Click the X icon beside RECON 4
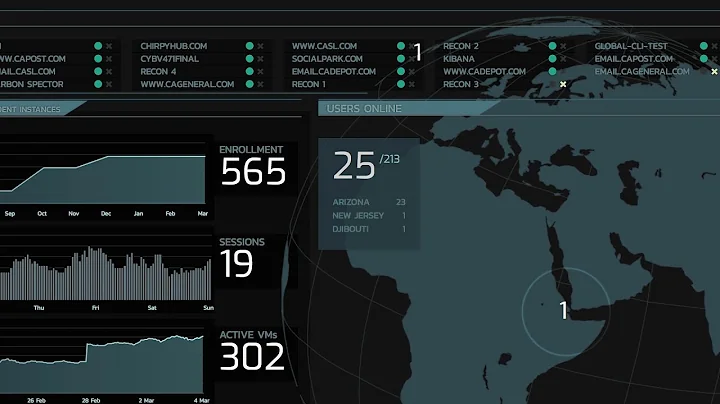The width and height of the screenshot is (720, 404). [260, 72]
